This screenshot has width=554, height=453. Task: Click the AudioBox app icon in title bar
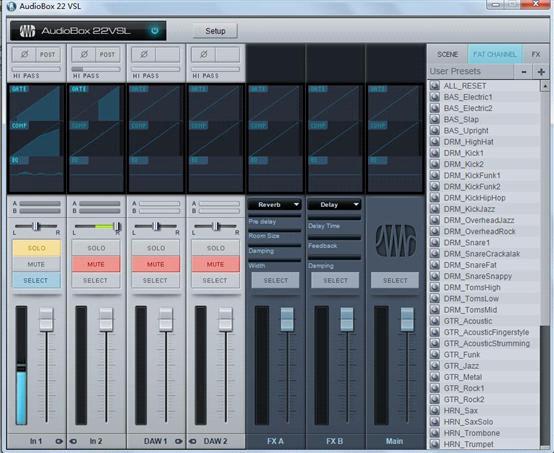pos(11,6)
